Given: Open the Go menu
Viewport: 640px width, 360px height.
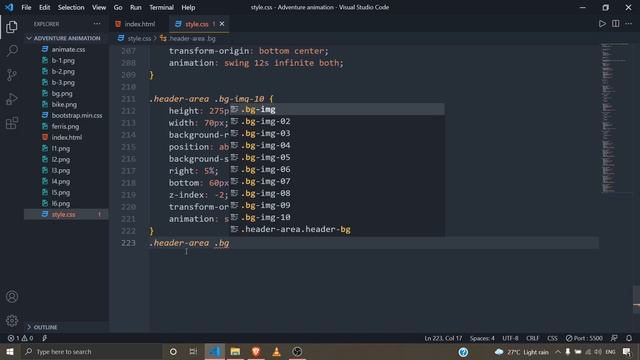Looking at the screenshot, I should click(x=118, y=7).
